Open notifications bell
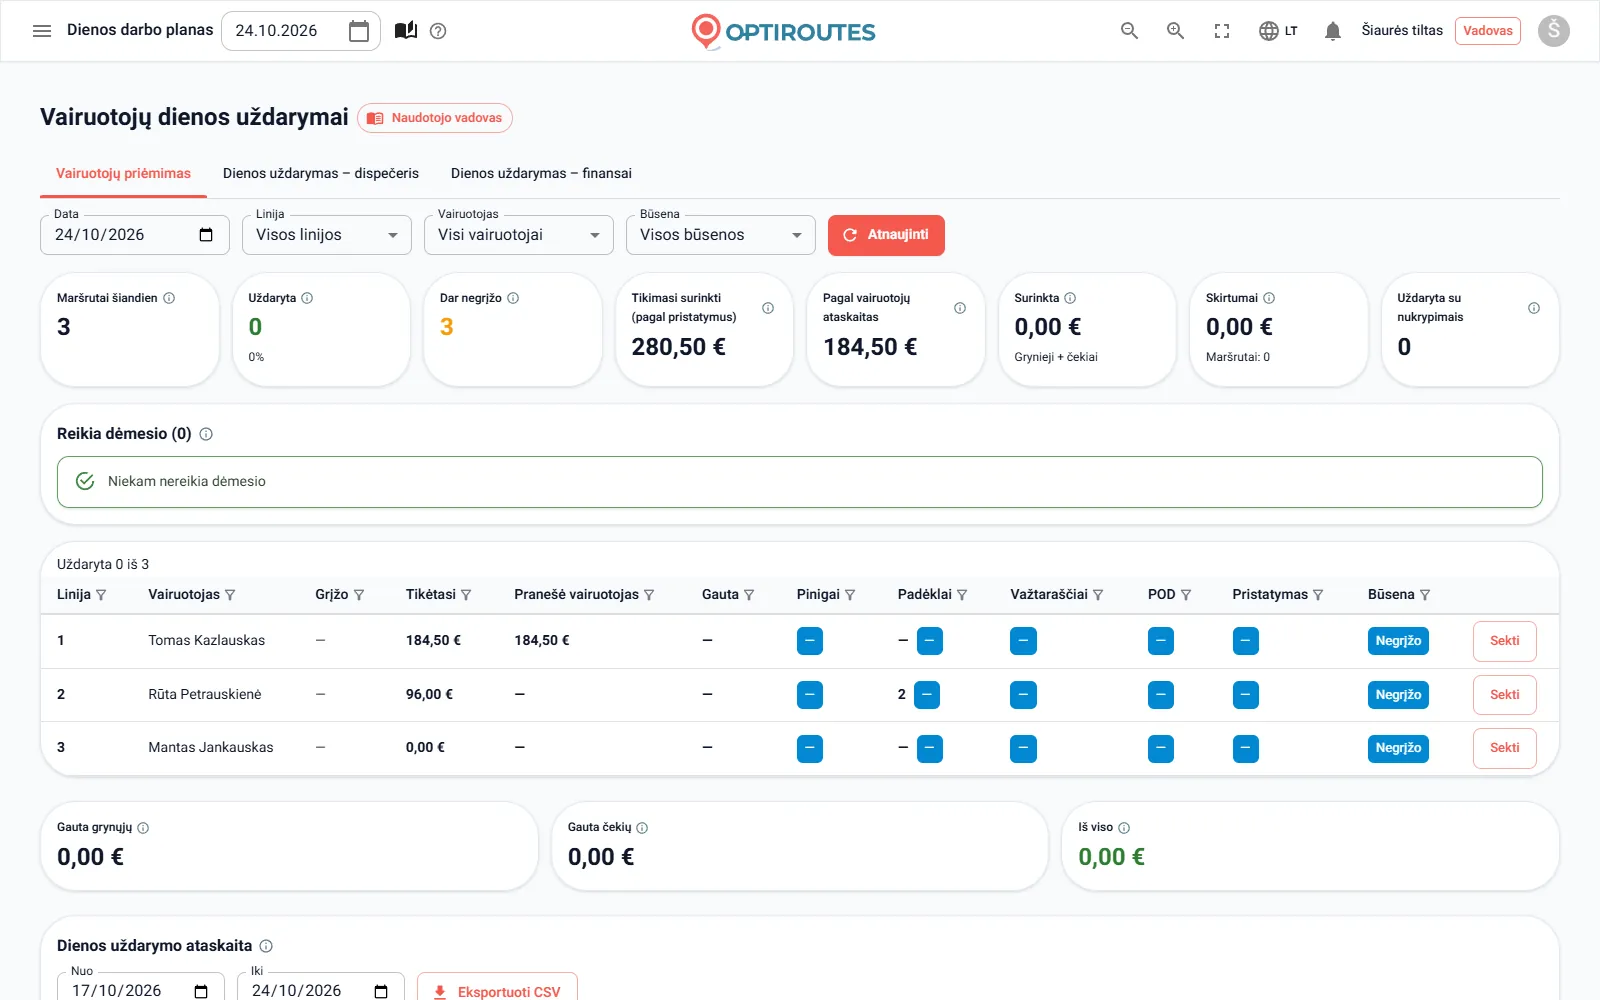The image size is (1600, 1000). pyautogui.click(x=1332, y=31)
